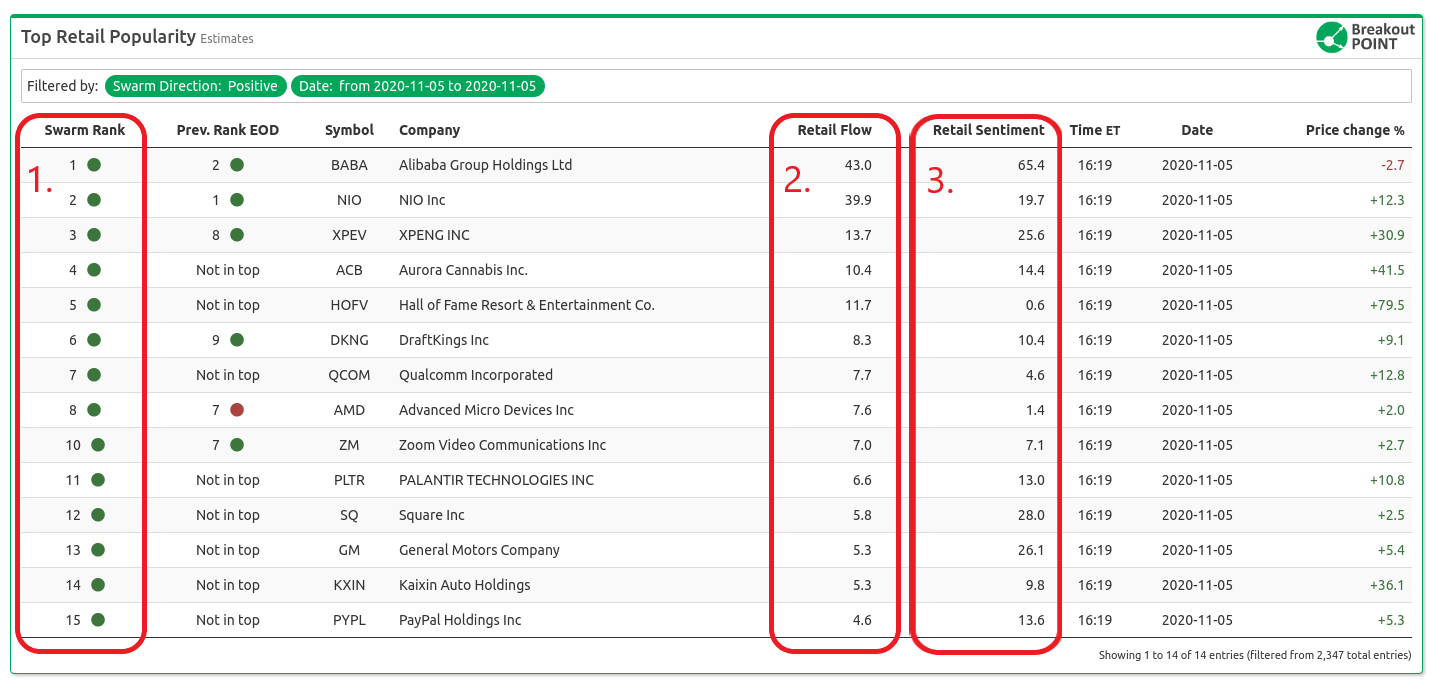
Task: Click DKNG's green previous-rank dot
Action: tap(237, 340)
